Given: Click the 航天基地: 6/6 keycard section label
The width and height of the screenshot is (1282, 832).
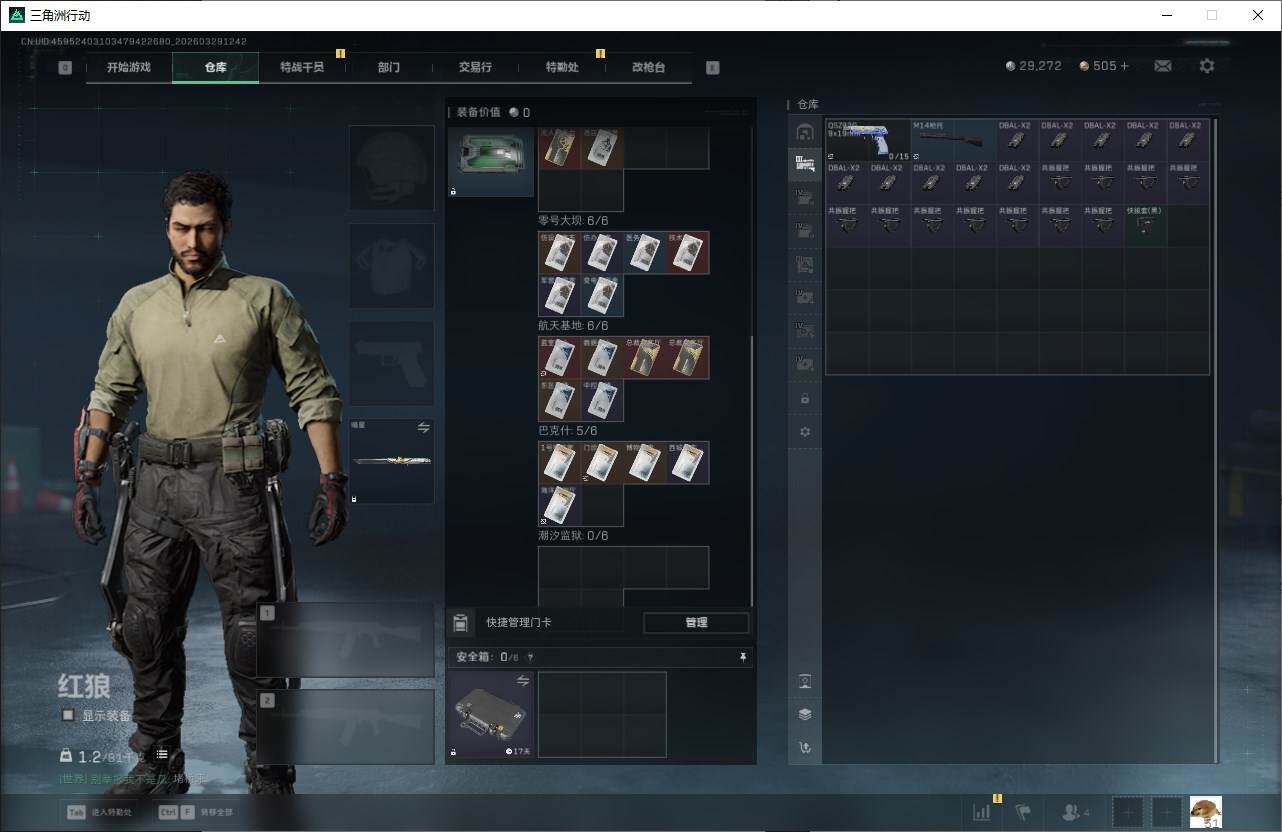Looking at the screenshot, I should [x=573, y=325].
